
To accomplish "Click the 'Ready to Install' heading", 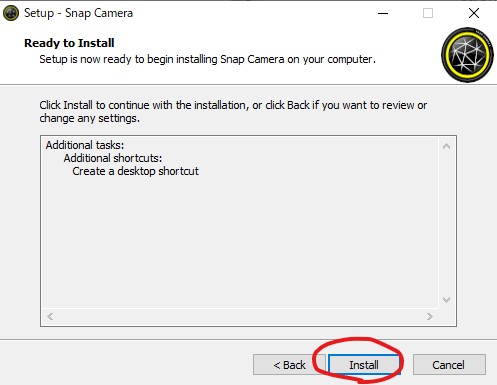I will click(69, 43).
